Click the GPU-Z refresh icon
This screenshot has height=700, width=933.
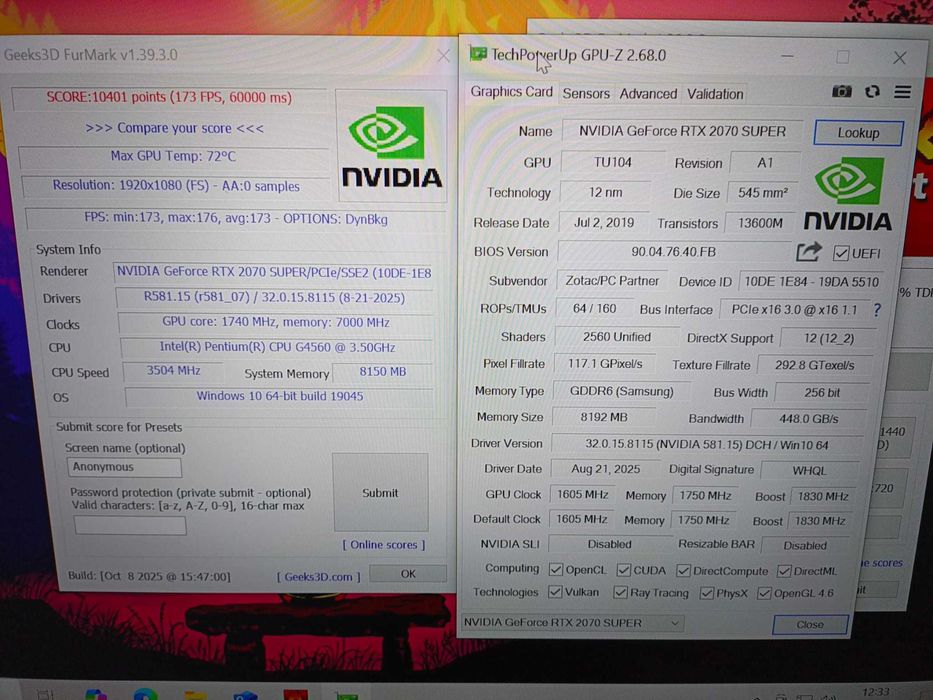coord(872,91)
